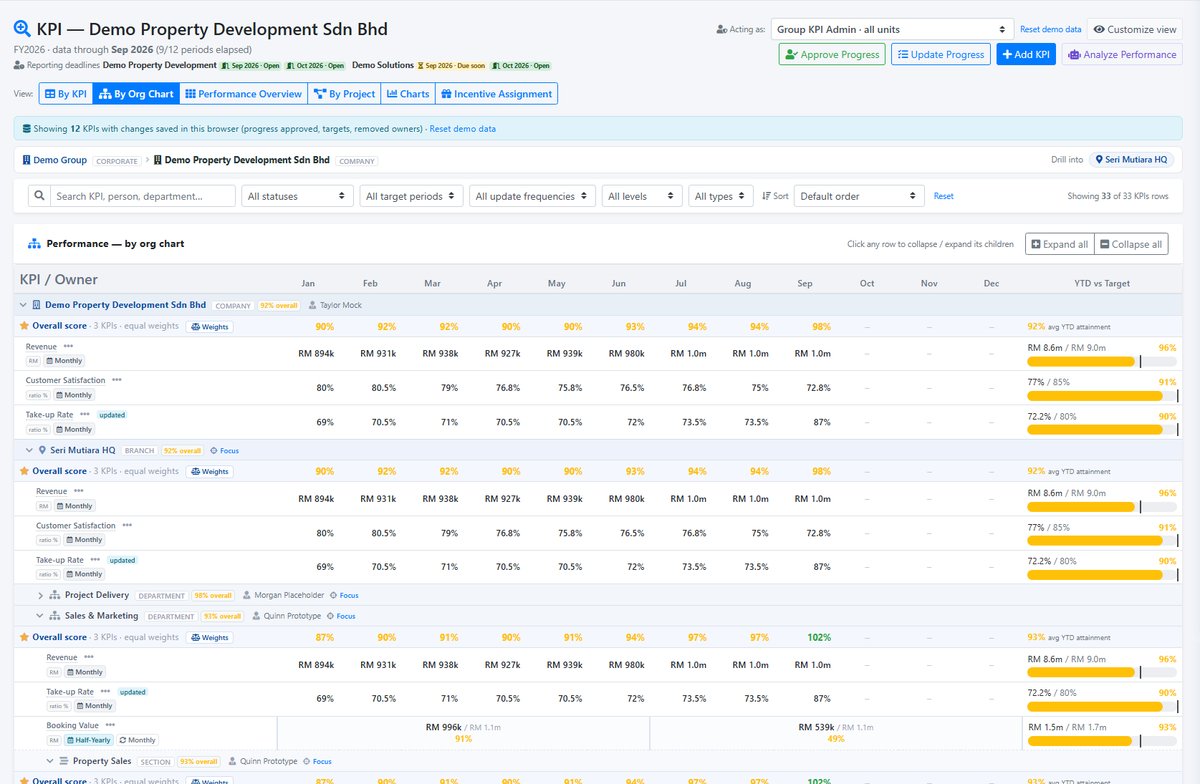Click the Monthly refresh badge on Booking Value

pos(138,740)
